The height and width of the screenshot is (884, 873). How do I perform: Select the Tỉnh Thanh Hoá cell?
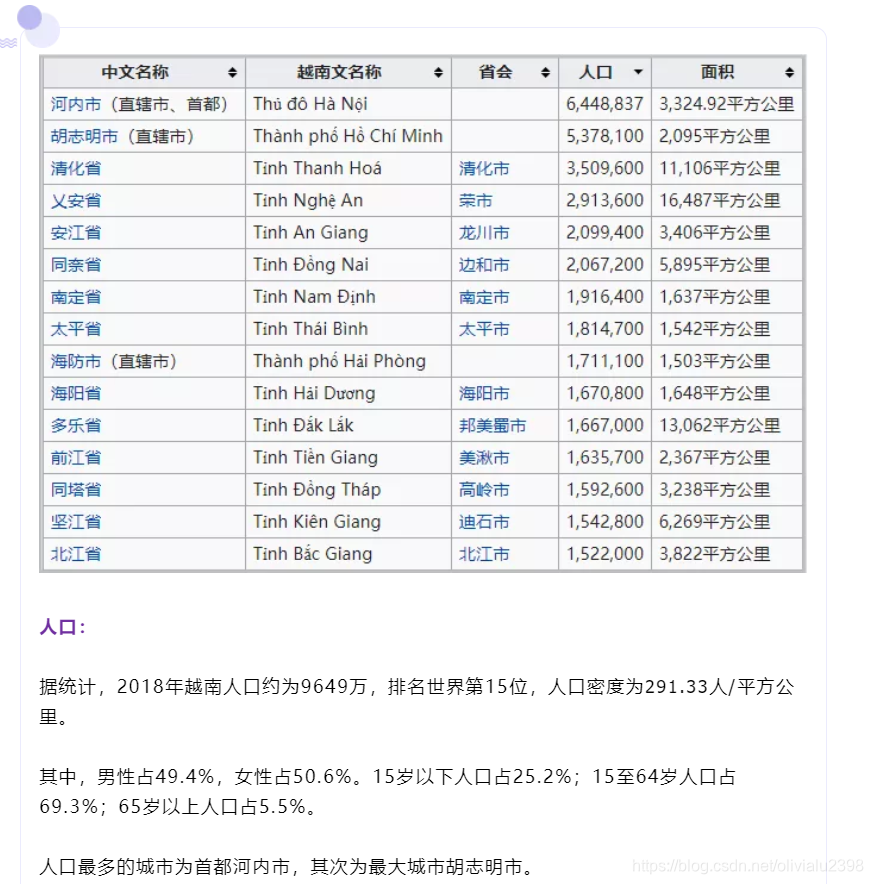tap(349, 169)
